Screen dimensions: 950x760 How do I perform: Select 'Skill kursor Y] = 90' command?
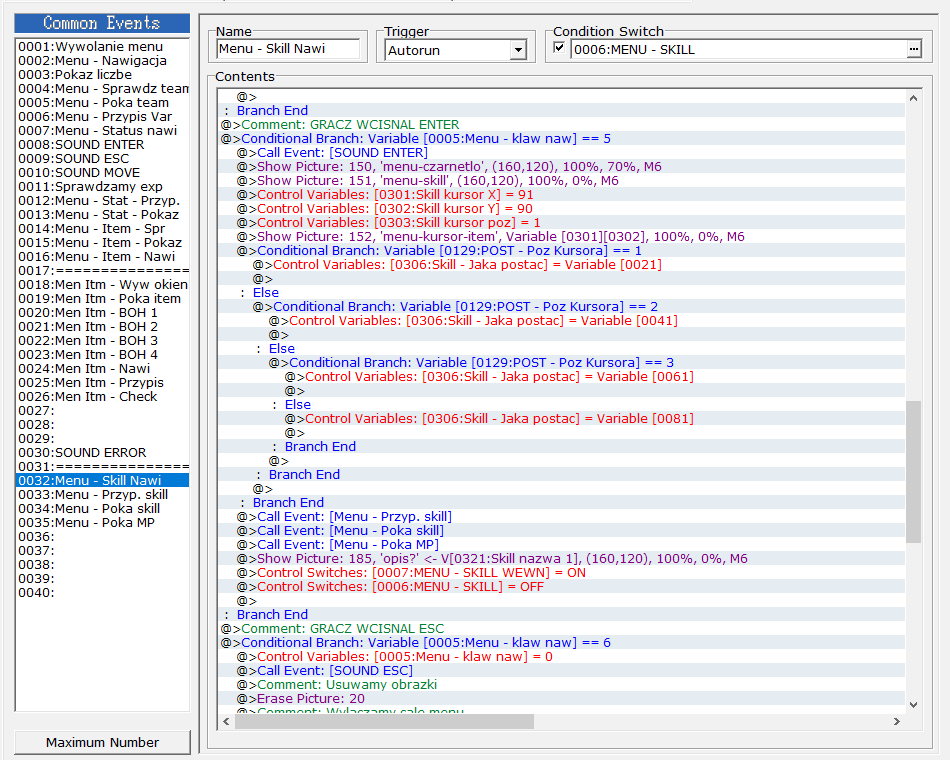(x=562, y=208)
